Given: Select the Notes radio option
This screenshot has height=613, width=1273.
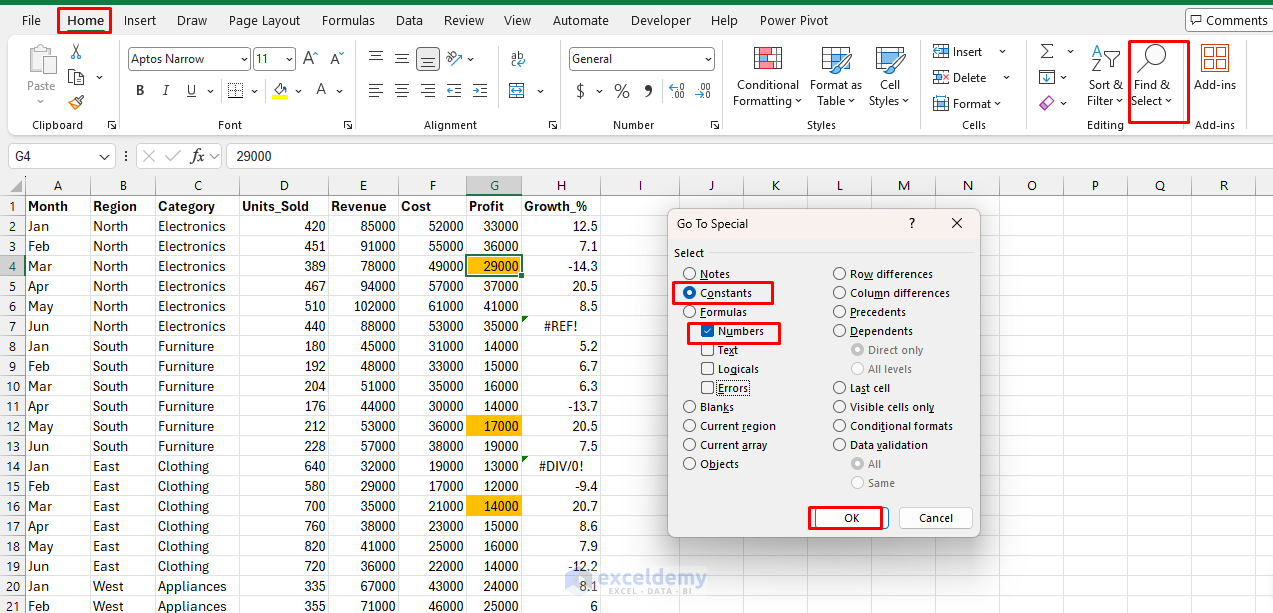Looking at the screenshot, I should pos(706,274).
